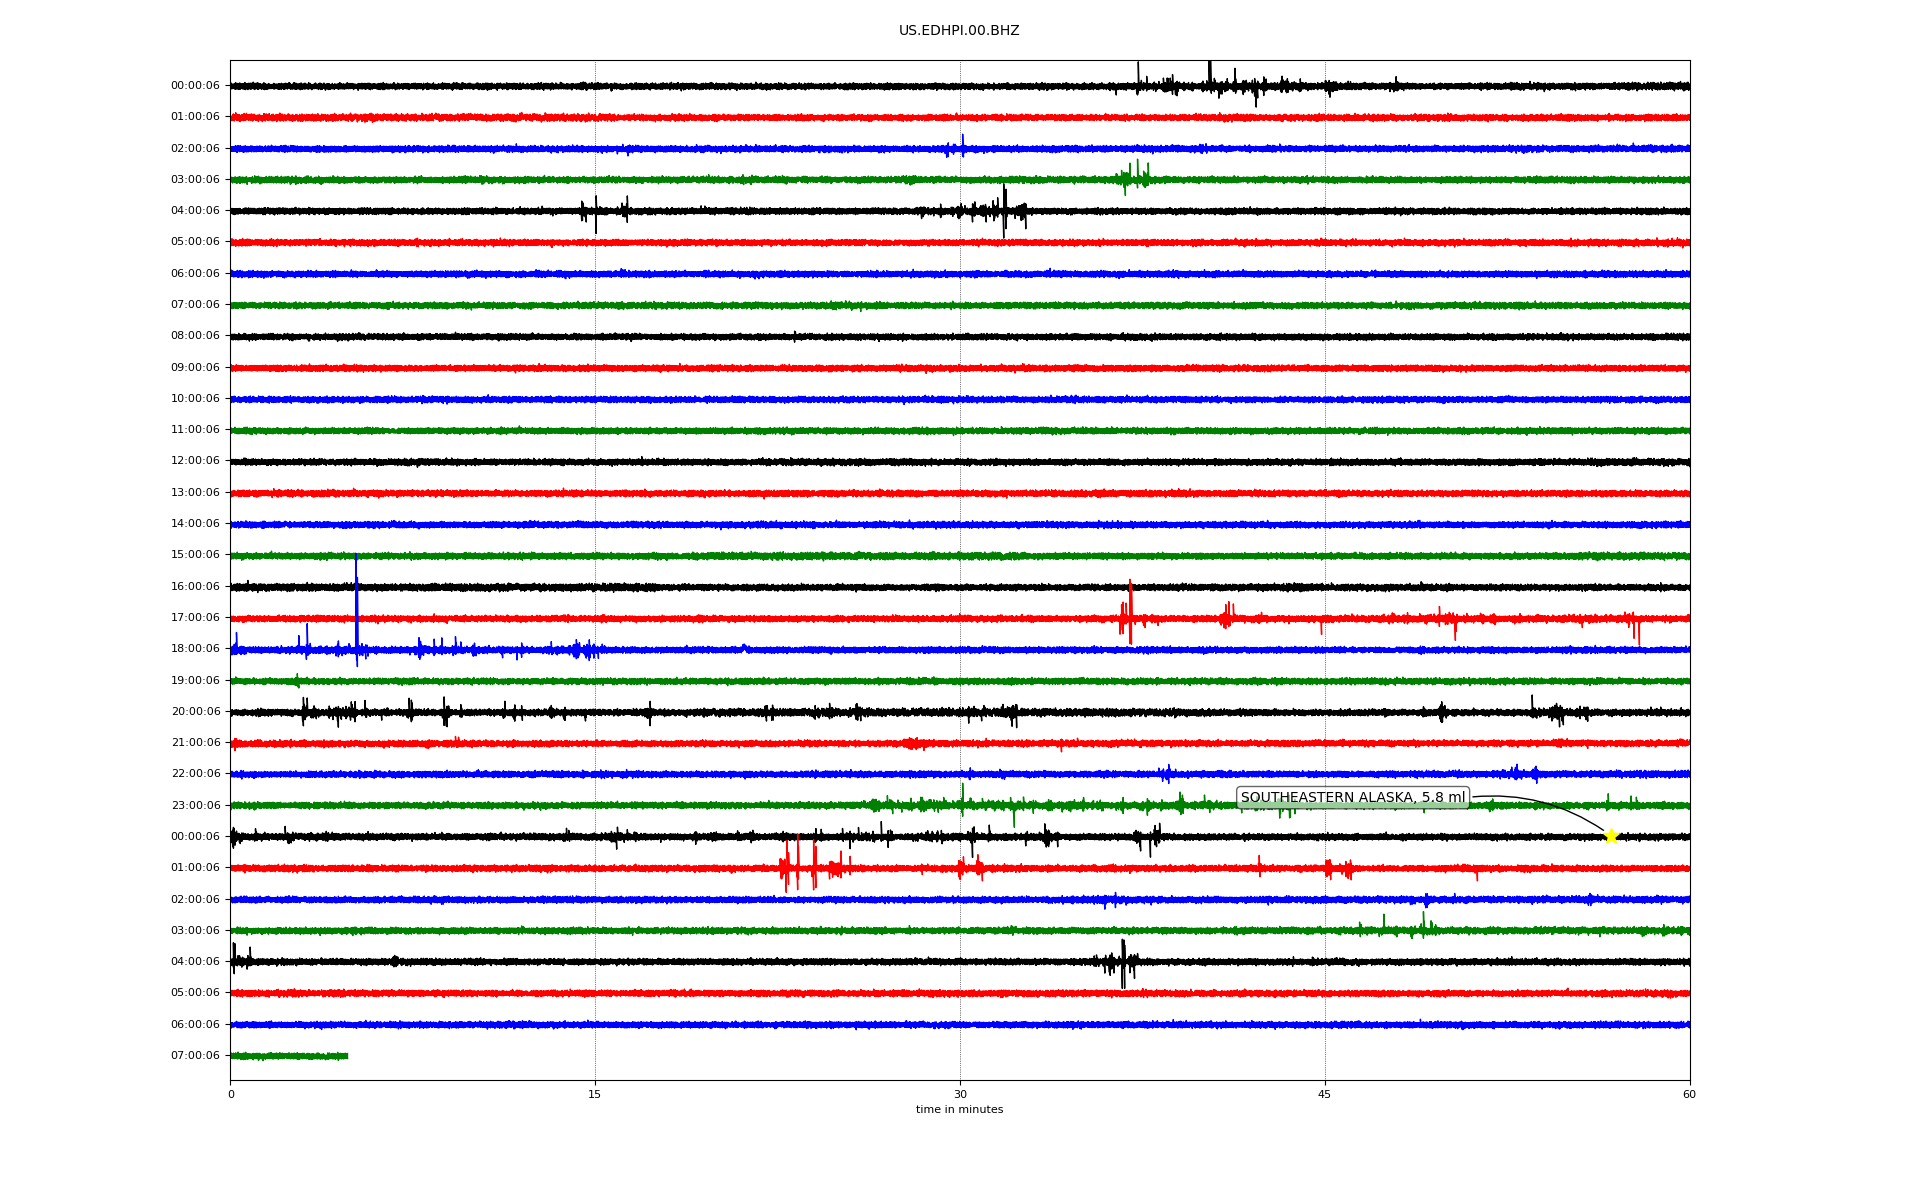Click the 0 tick label on the x-axis
Viewport: 1920px width, 1200px height.
pyautogui.click(x=231, y=1094)
